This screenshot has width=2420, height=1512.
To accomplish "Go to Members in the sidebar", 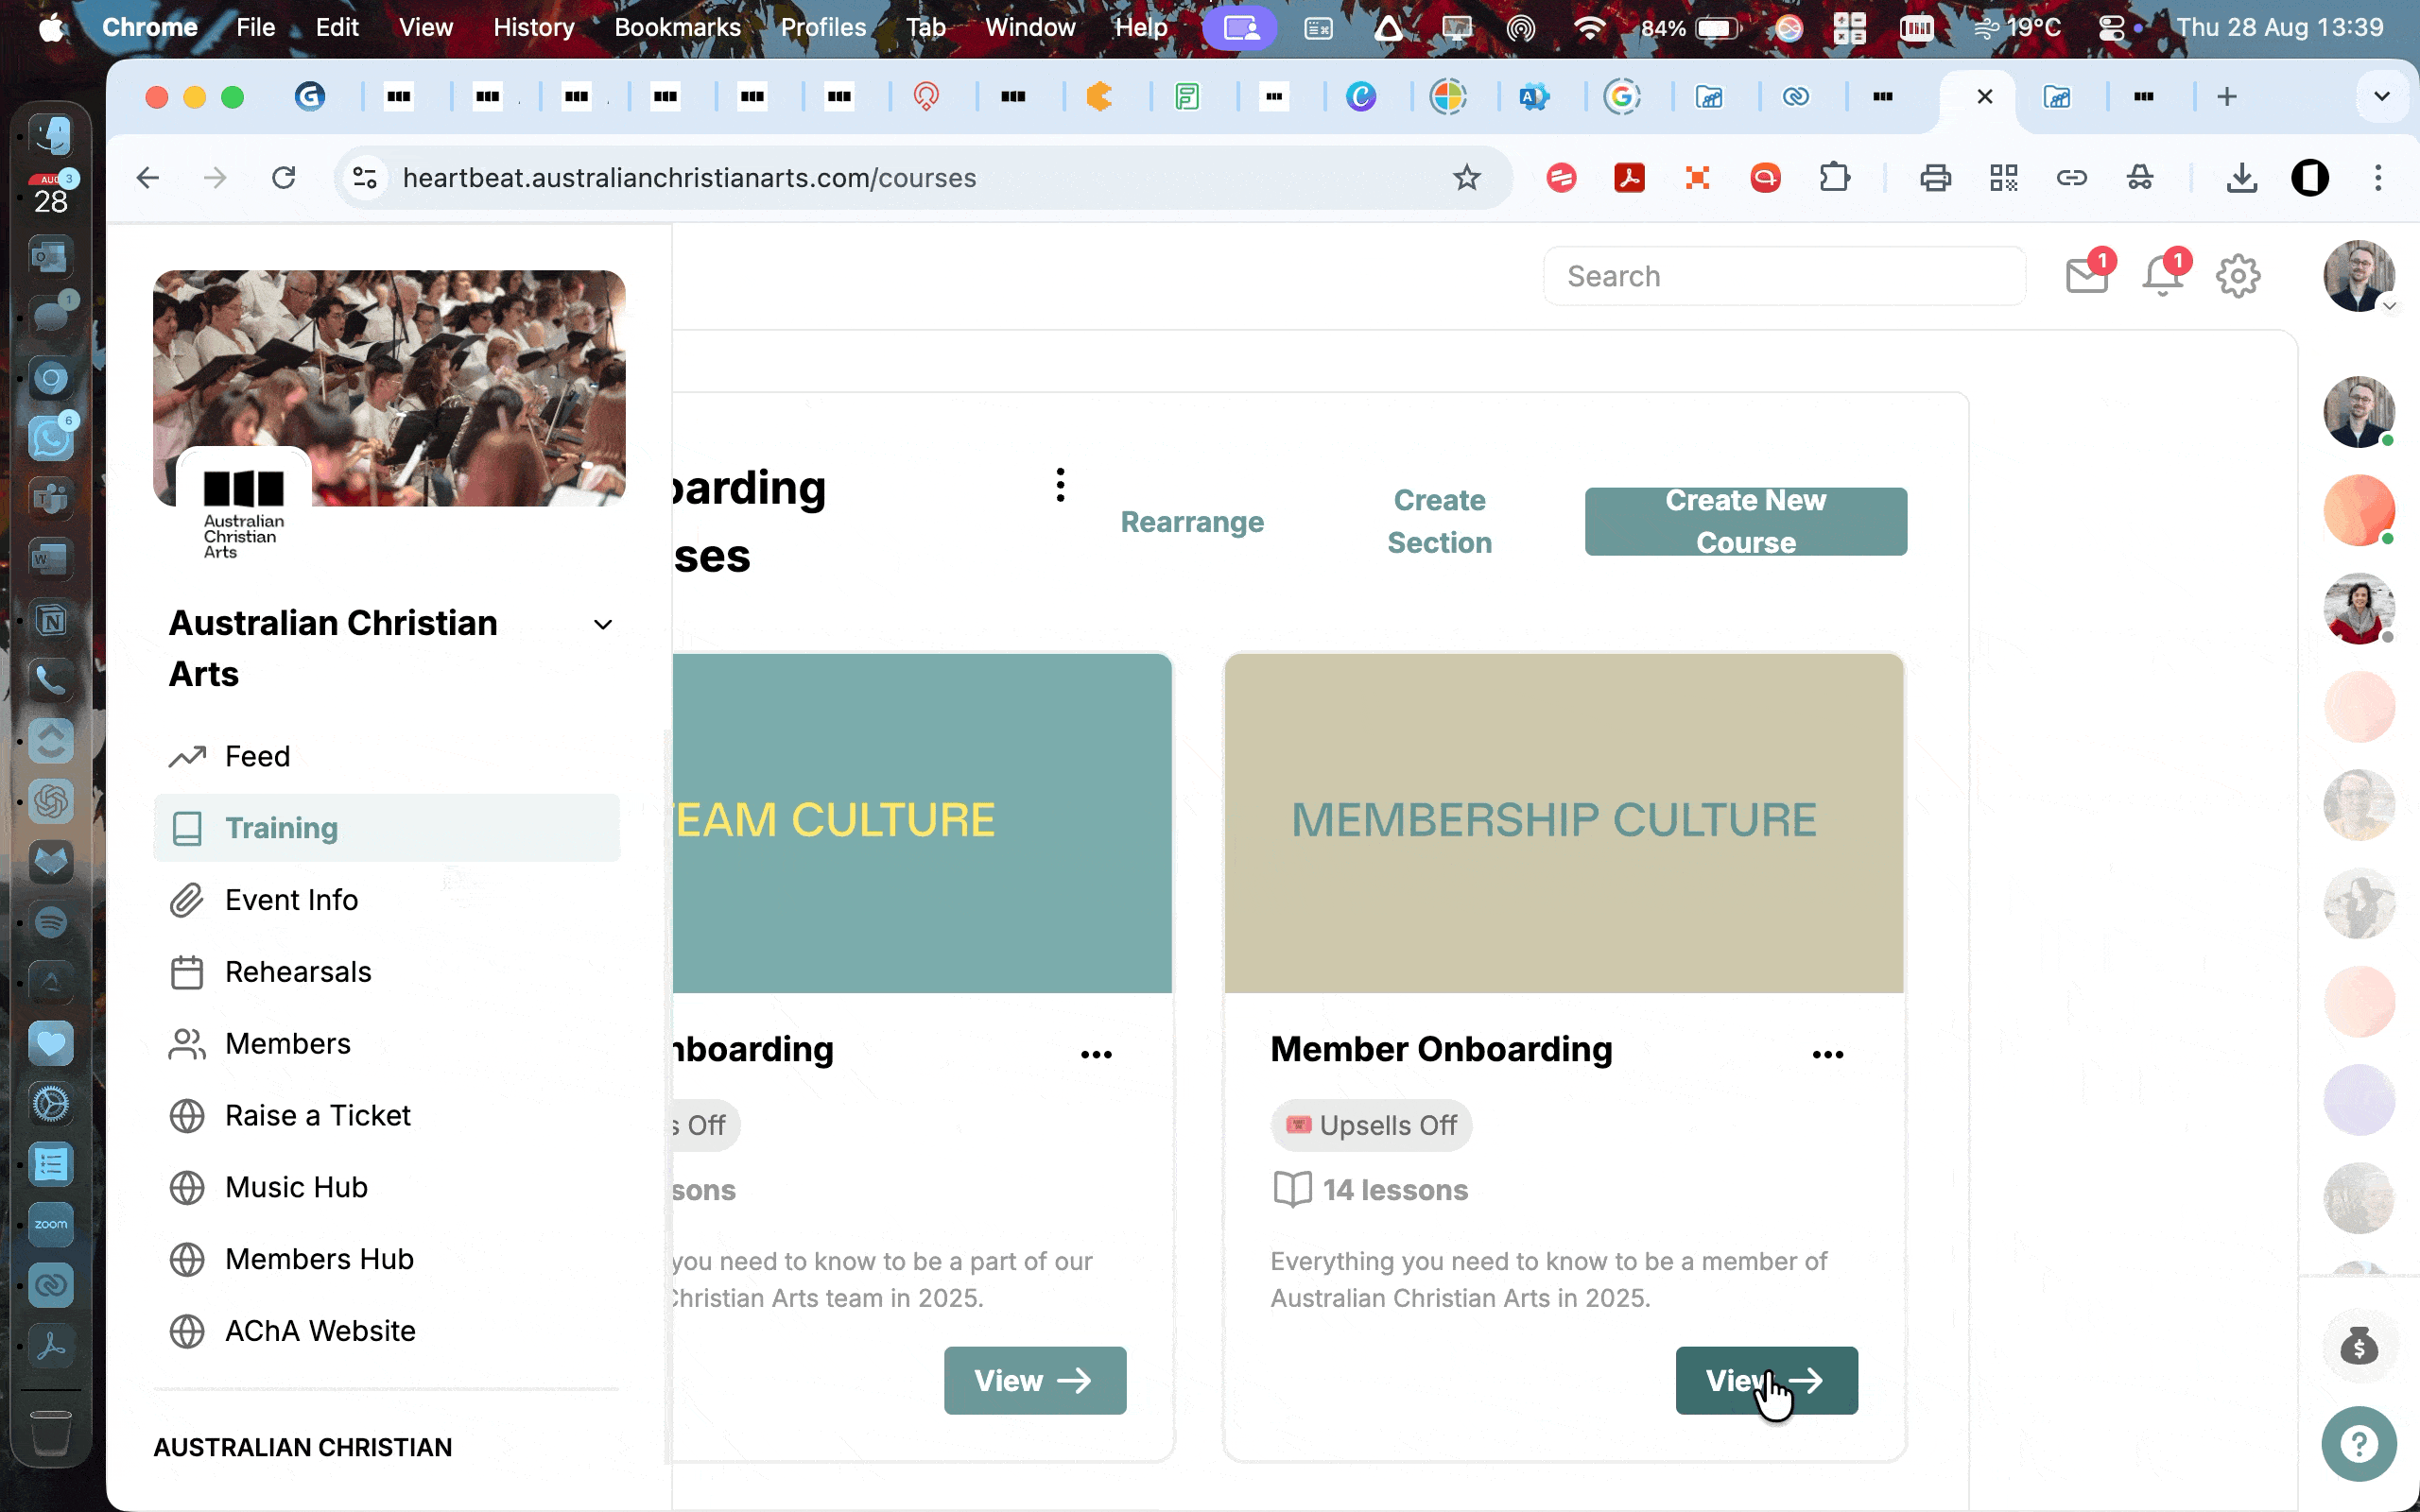I will point(386,1043).
